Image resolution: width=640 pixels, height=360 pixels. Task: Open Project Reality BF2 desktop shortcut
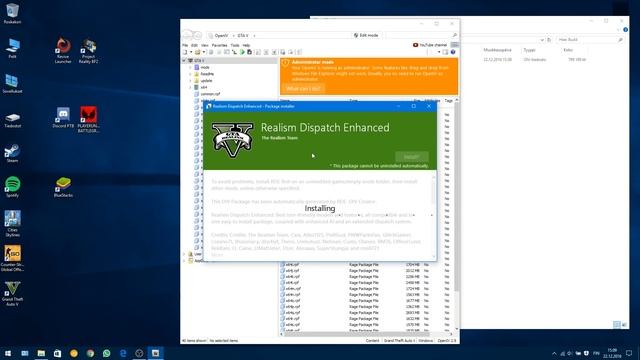click(x=88, y=51)
